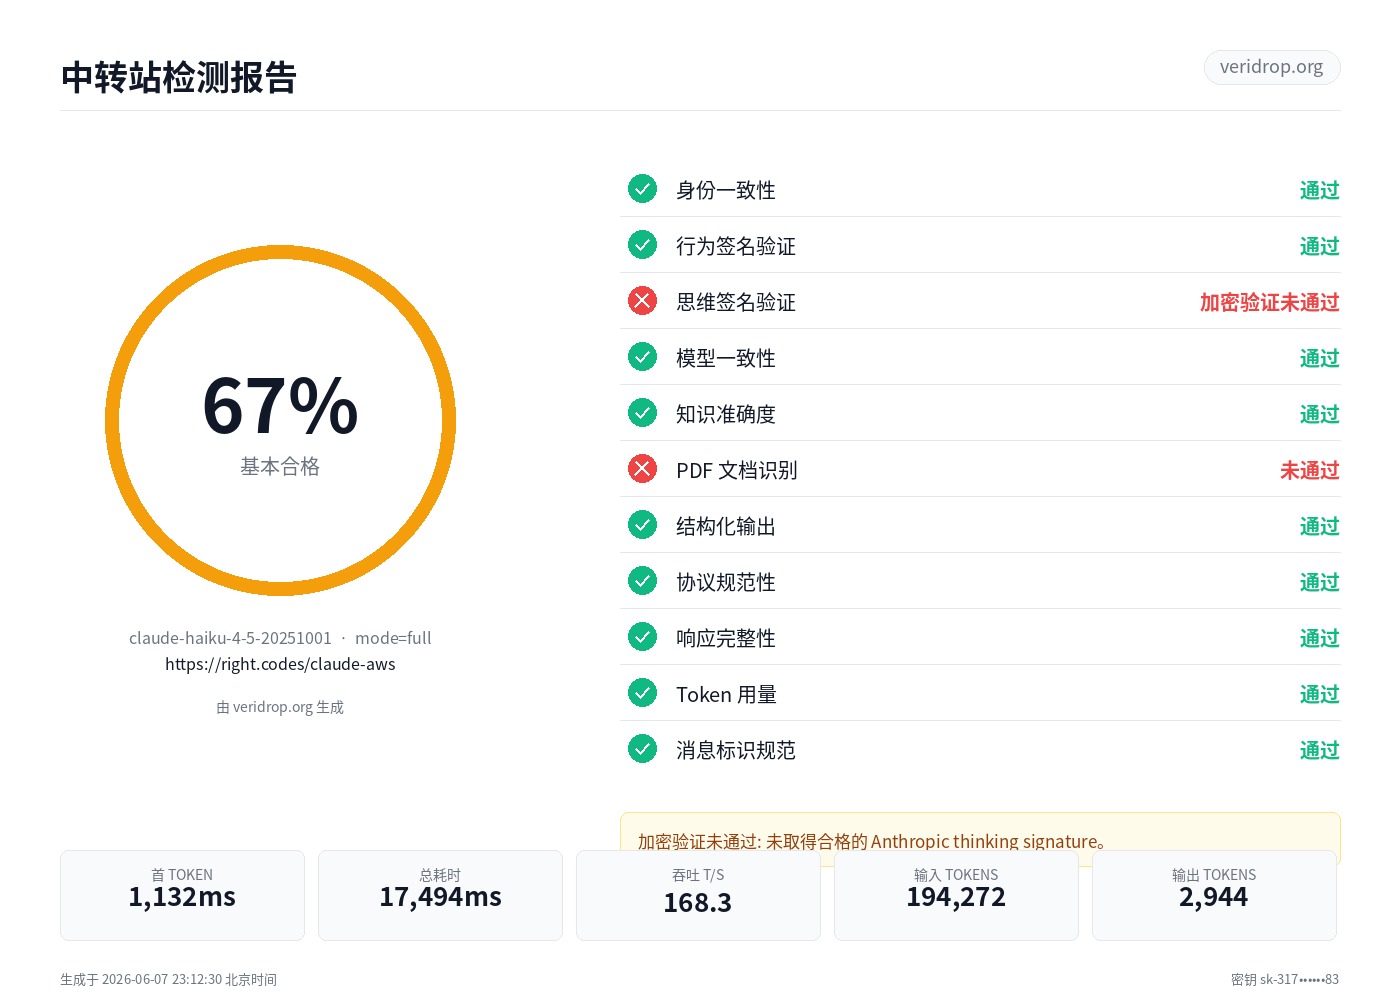The width and height of the screenshot is (1400, 1000).
Task: Click the orange 67% score ring
Action: tap(280, 421)
